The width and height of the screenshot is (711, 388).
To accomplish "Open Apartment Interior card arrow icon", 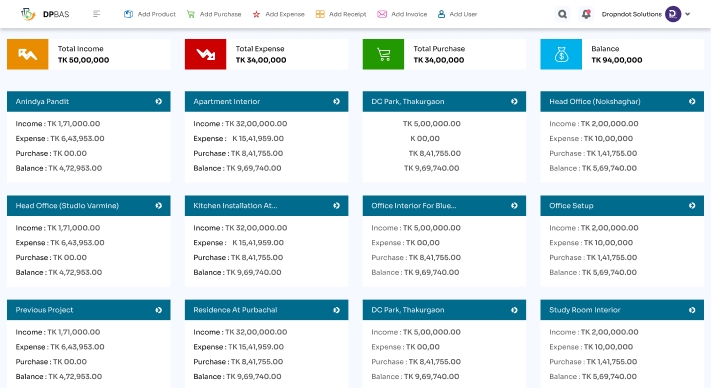I will pyautogui.click(x=336, y=102).
